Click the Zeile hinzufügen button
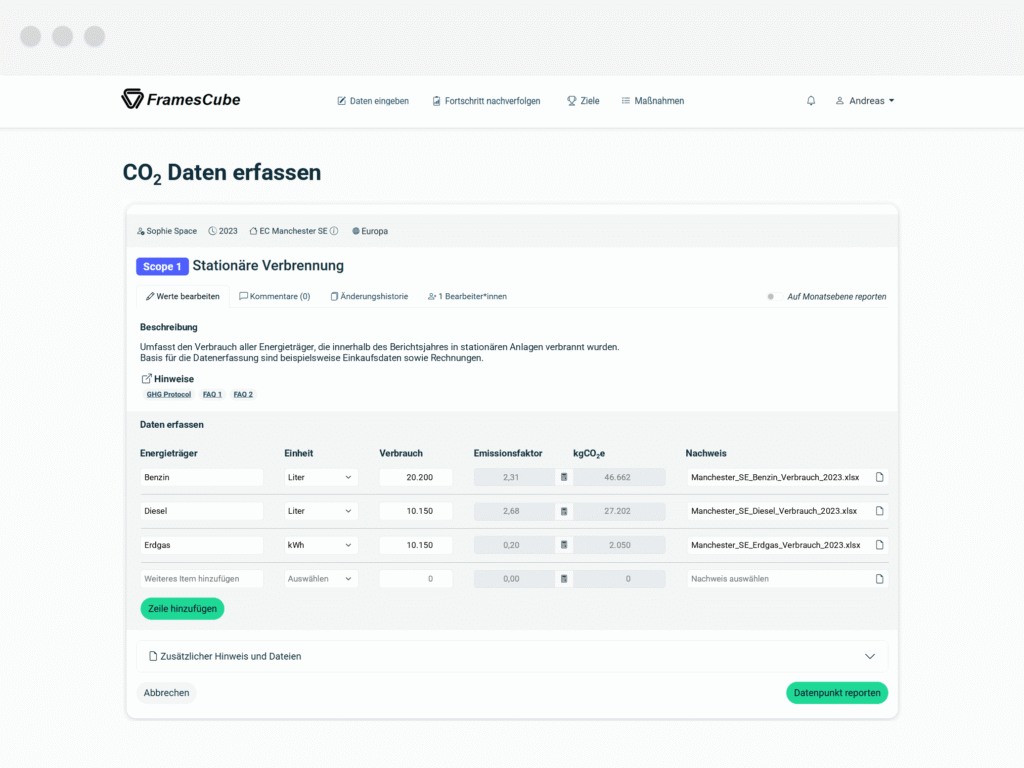Viewport: 1024px width, 768px height. point(182,609)
